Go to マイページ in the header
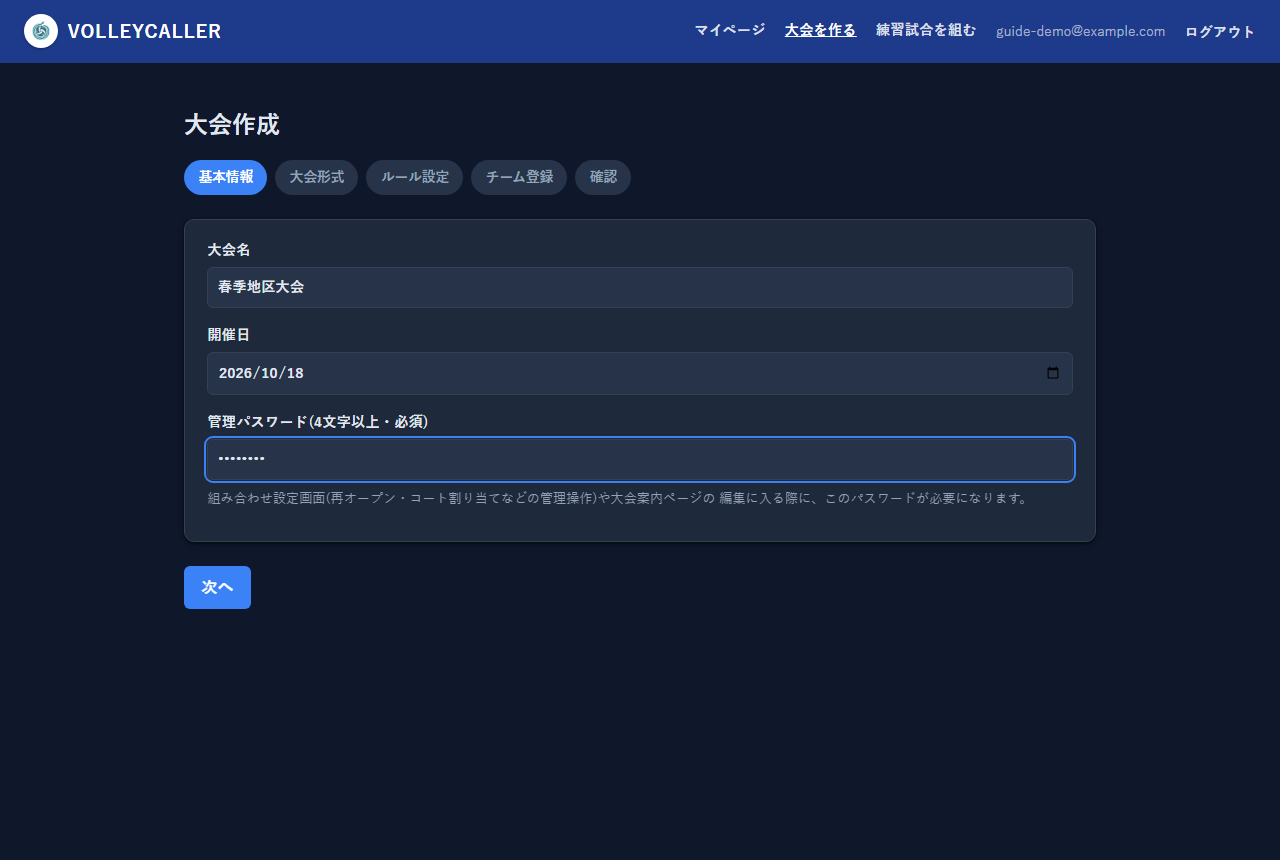The image size is (1280, 860). (730, 30)
